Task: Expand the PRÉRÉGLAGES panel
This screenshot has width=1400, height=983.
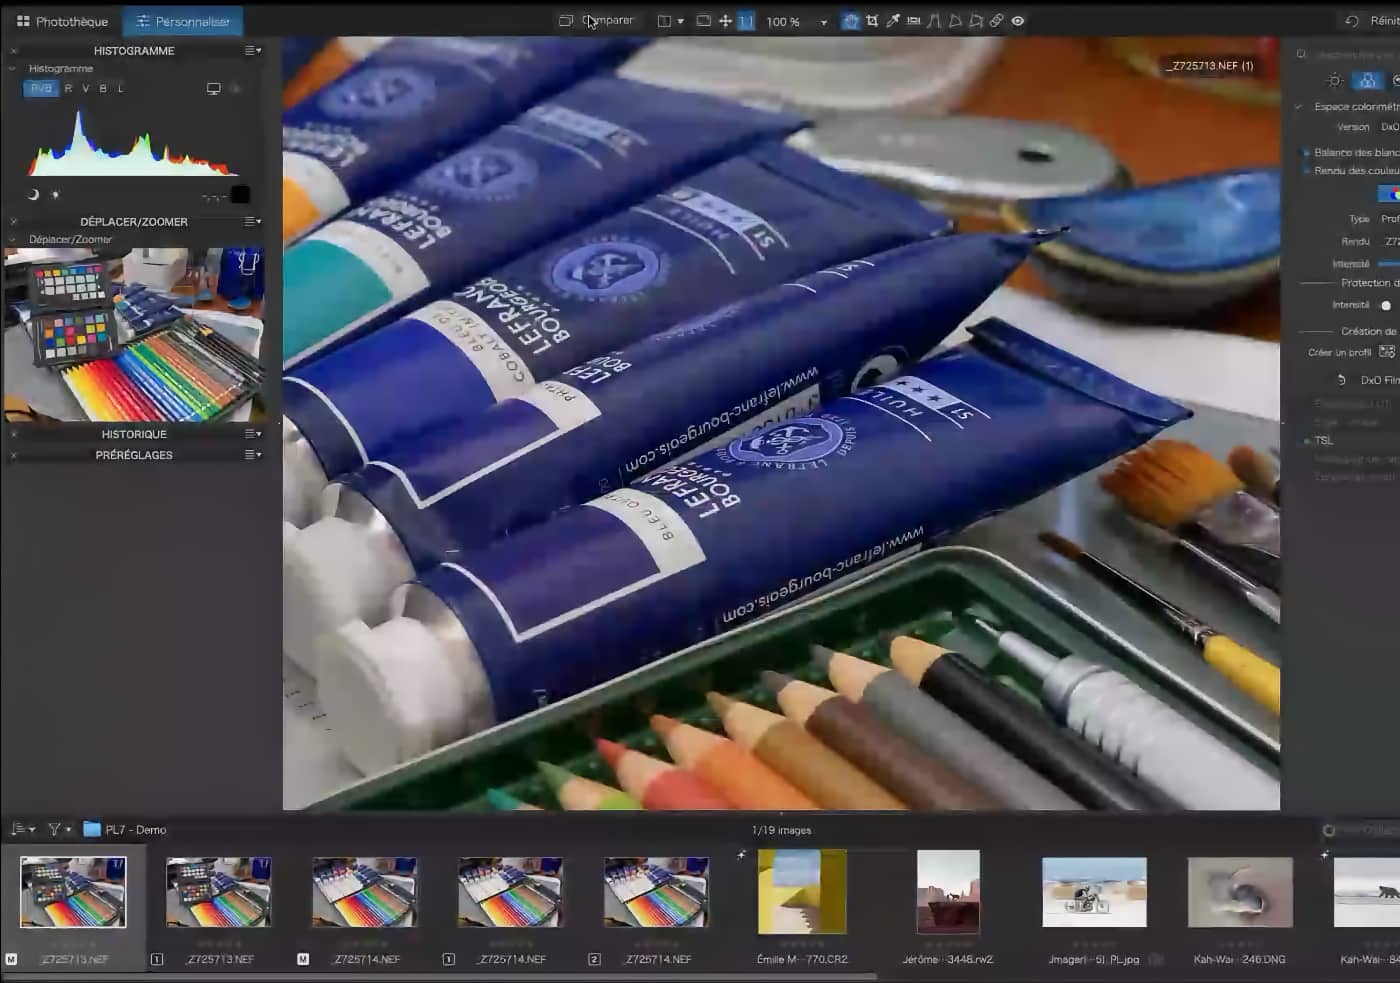Action: pos(134,455)
